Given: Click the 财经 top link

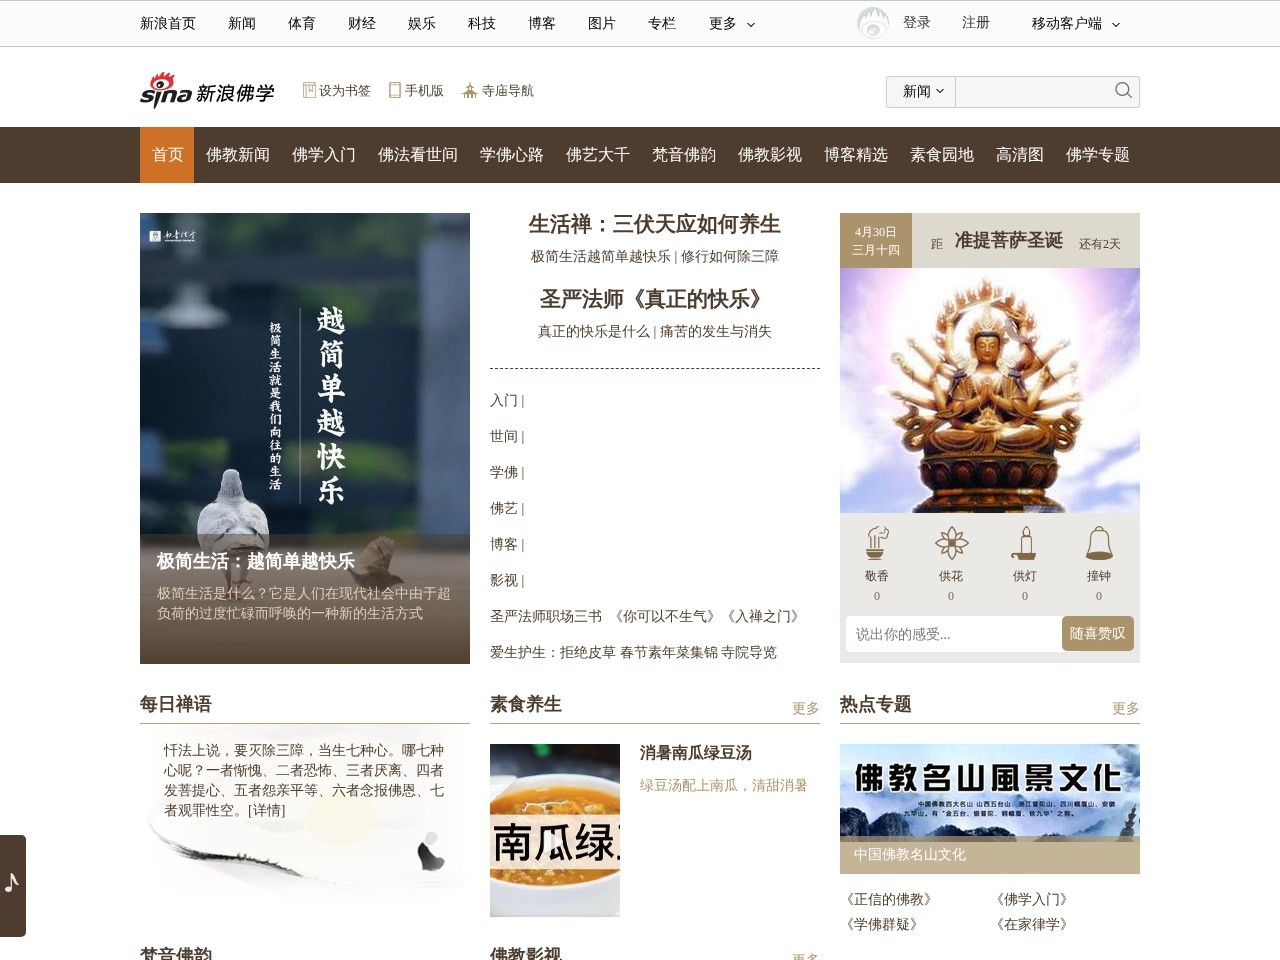Looking at the screenshot, I should point(362,23).
